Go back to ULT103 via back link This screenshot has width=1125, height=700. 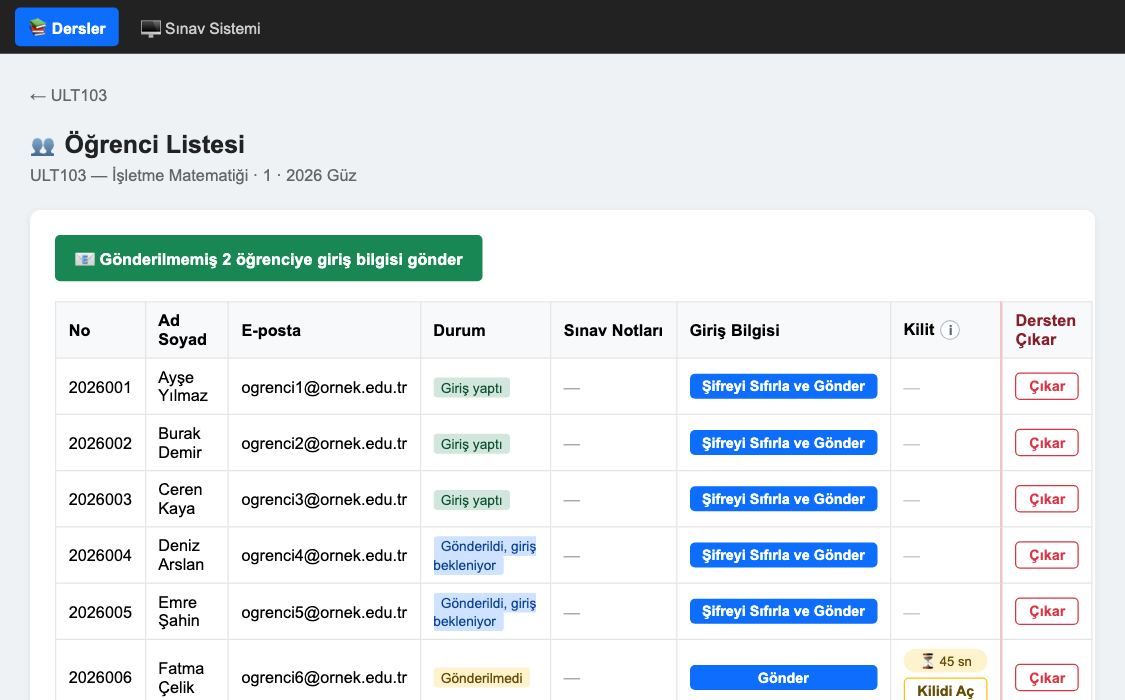tap(68, 95)
